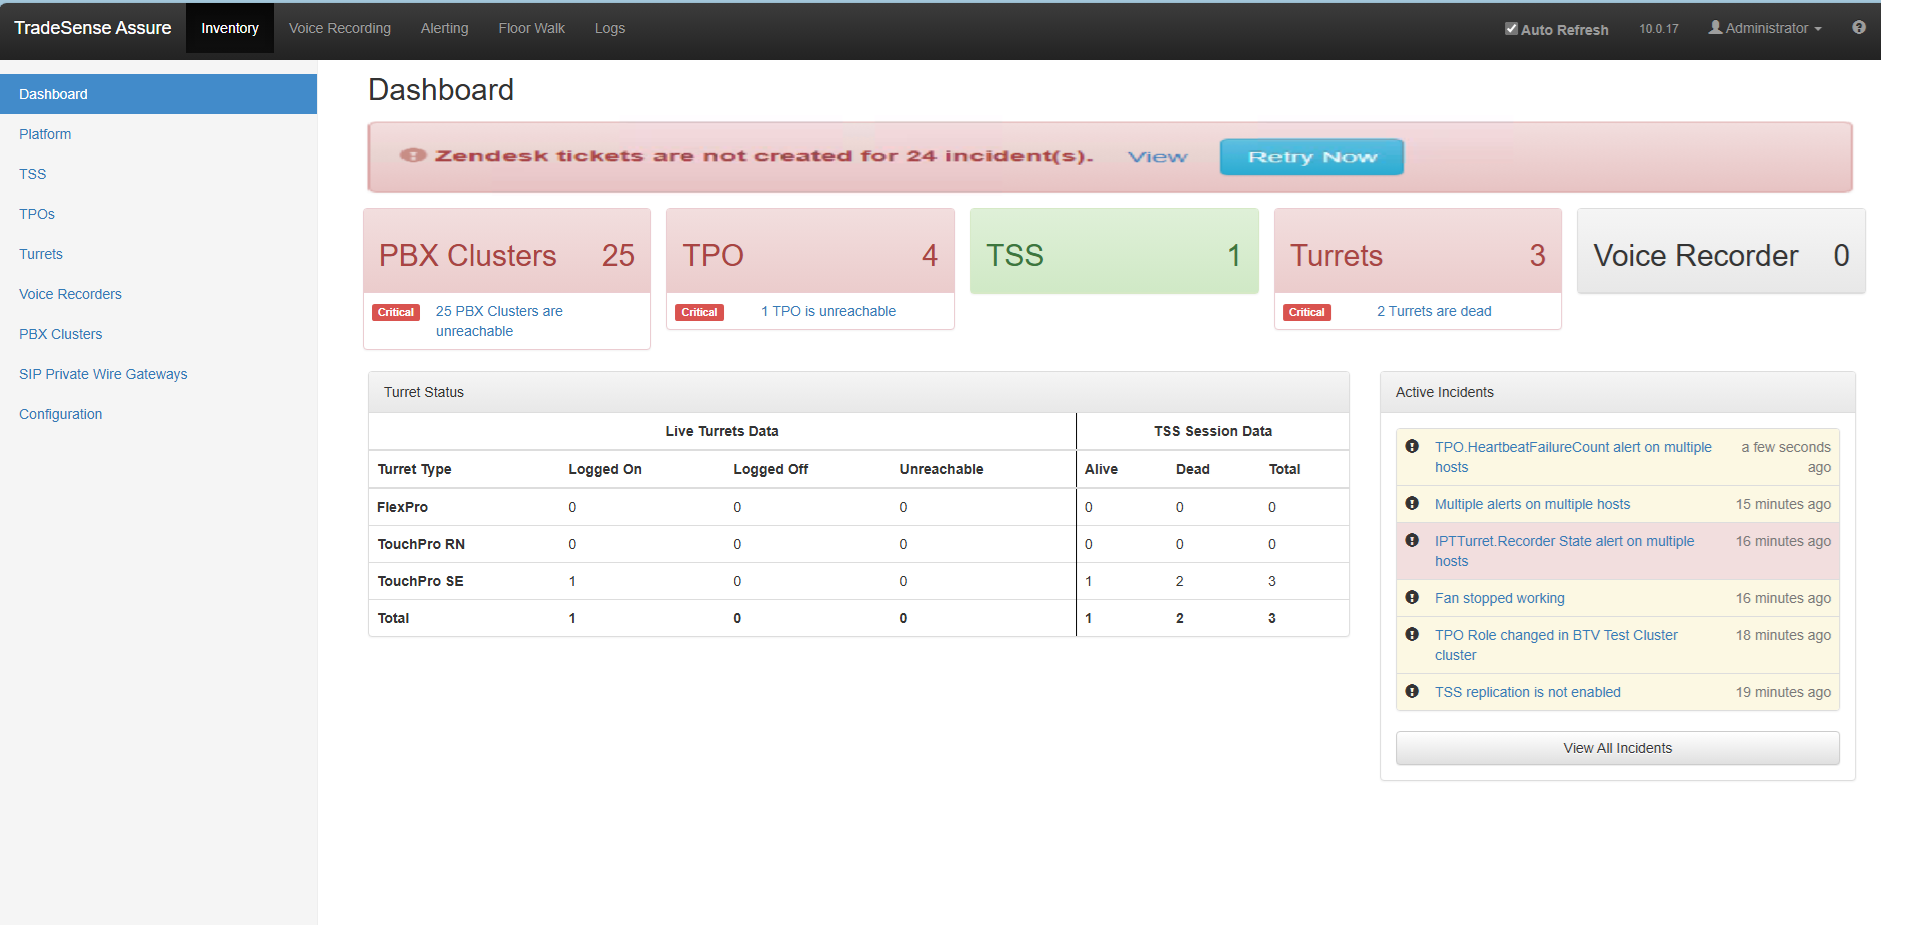Image resolution: width=1907 pixels, height=925 pixels.
Task: Click the Administrator user icon
Action: (x=1715, y=28)
